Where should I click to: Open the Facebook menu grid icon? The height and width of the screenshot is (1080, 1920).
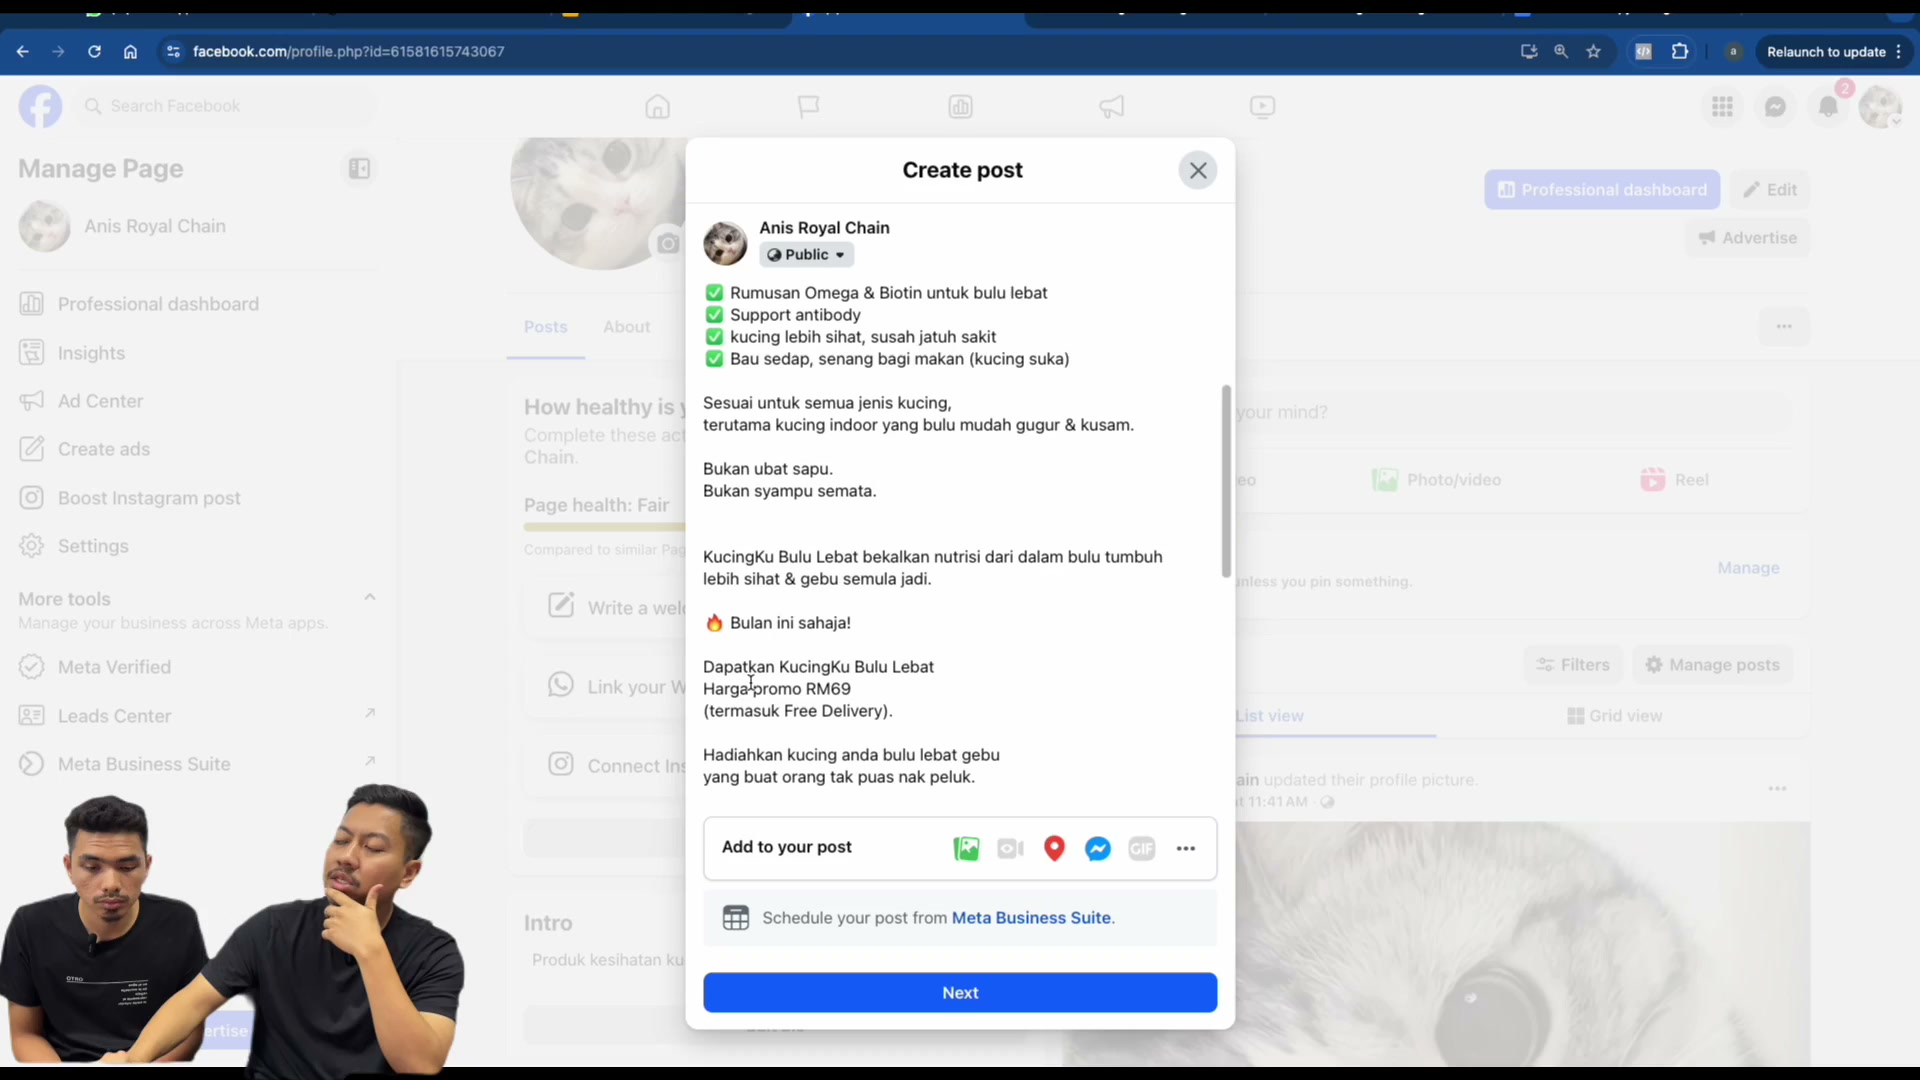coord(1722,106)
